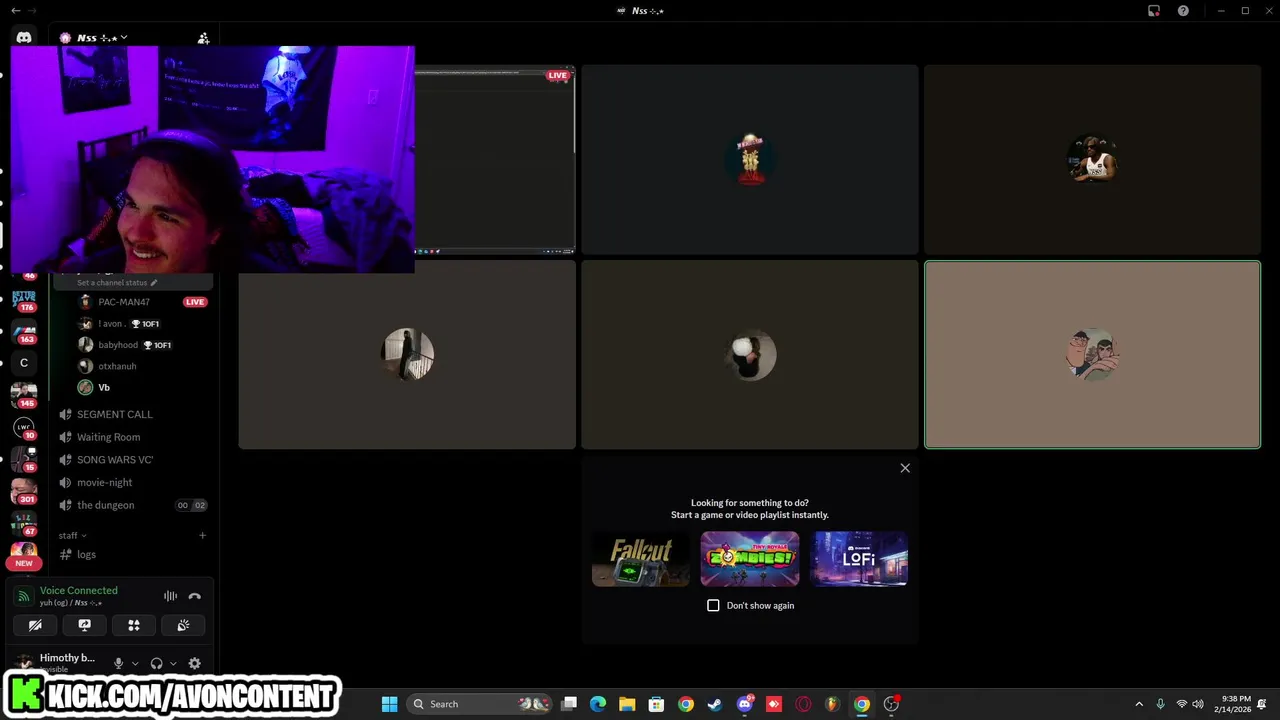Launch the Zombies game thumbnail
Image resolution: width=1280 pixels, height=720 pixels.
750,559
